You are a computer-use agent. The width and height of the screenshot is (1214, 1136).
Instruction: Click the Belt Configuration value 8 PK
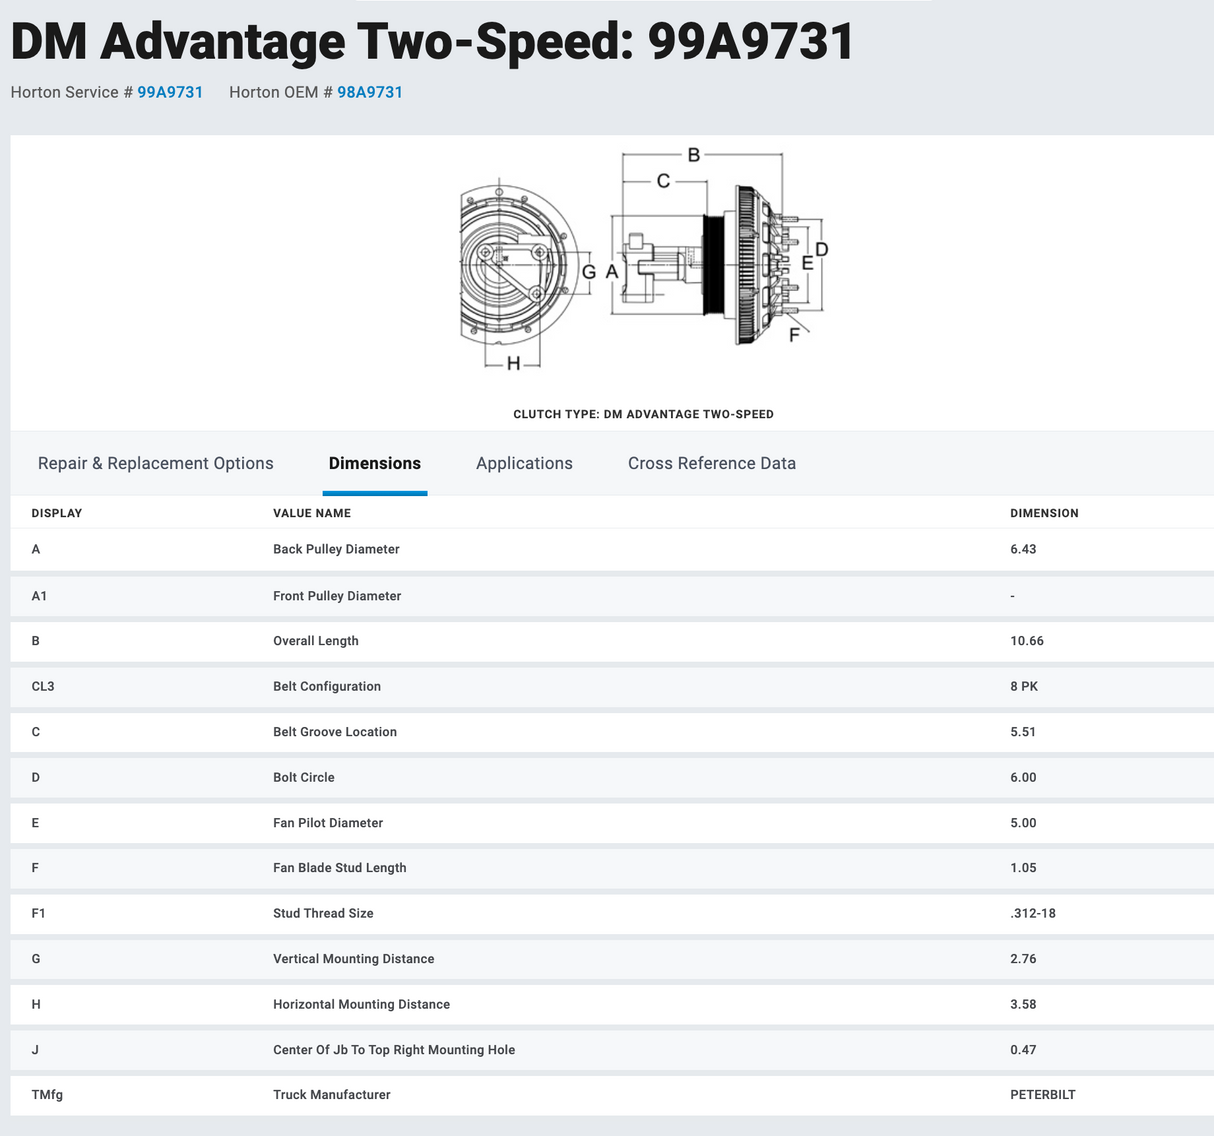click(x=1023, y=686)
